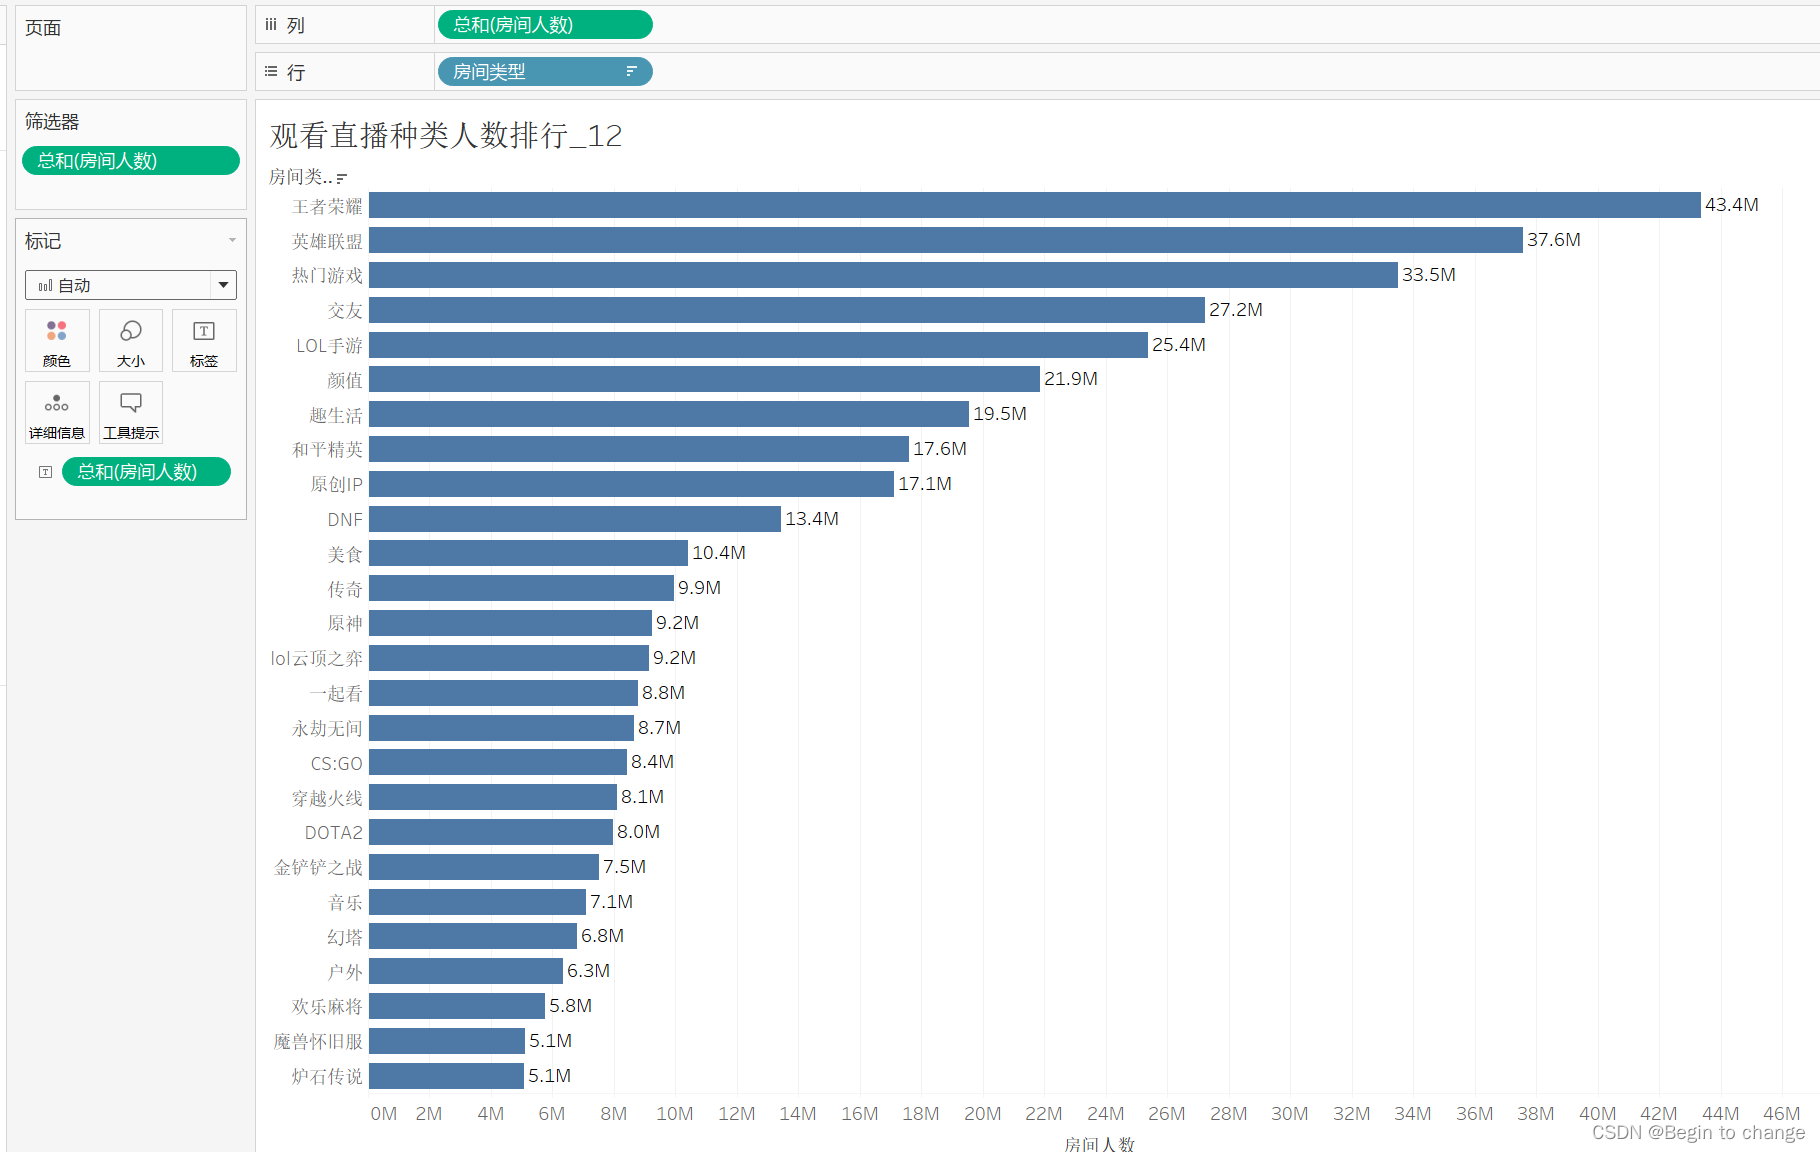Image resolution: width=1820 pixels, height=1152 pixels.
Task: Click the lol云顶之弈 row label
Action: point(317,658)
